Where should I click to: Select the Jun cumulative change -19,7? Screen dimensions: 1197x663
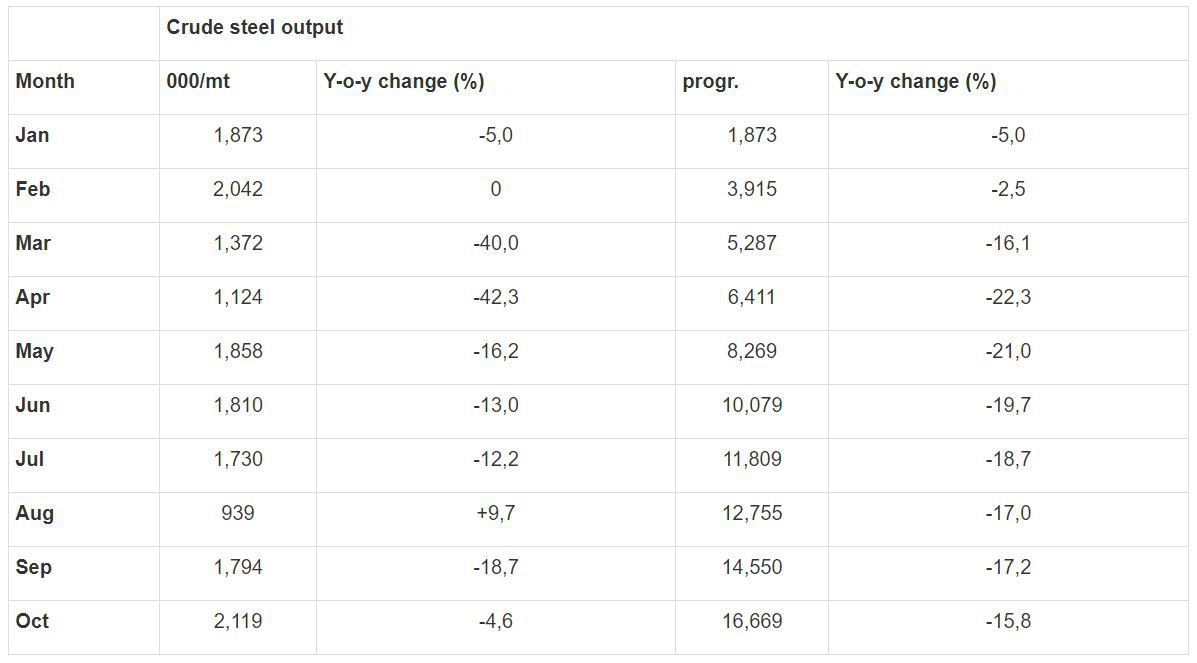pos(1008,406)
